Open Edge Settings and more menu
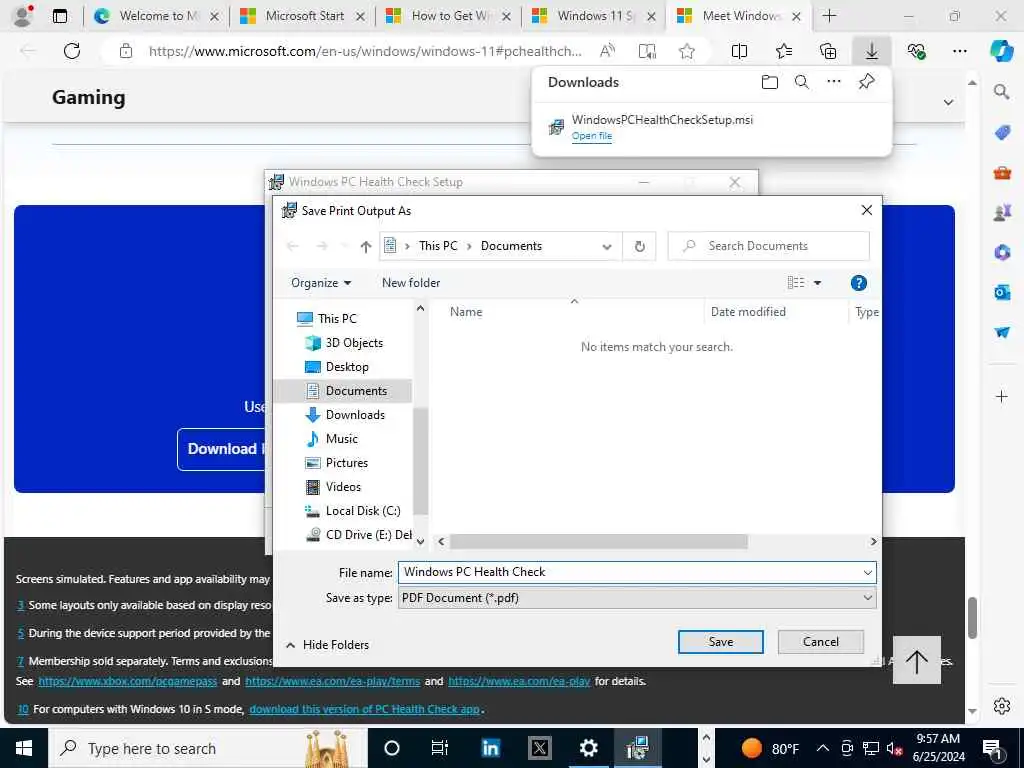 point(959,51)
